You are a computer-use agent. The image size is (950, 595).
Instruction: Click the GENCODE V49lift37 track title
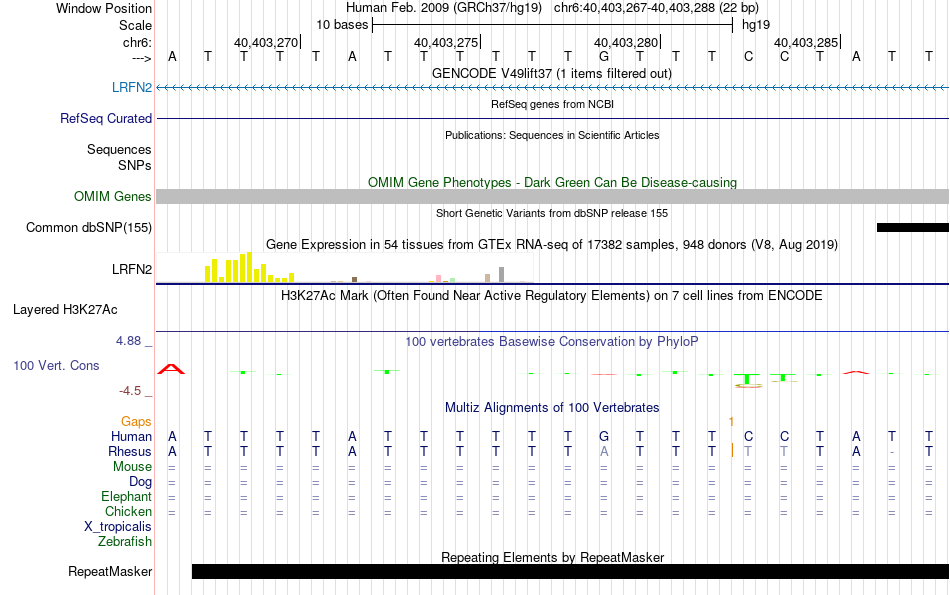(552, 73)
